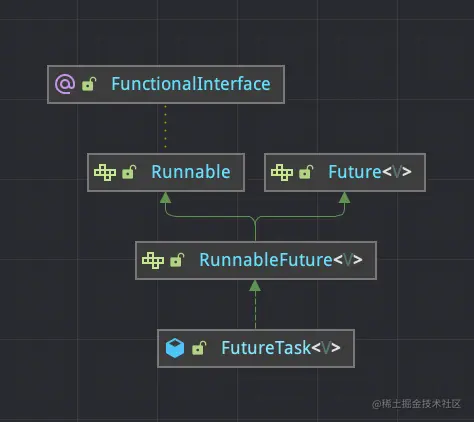Click the arrowhead pointing to RunnableFuture<V>
This screenshot has height=422, width=474.
tap(255, 286)
